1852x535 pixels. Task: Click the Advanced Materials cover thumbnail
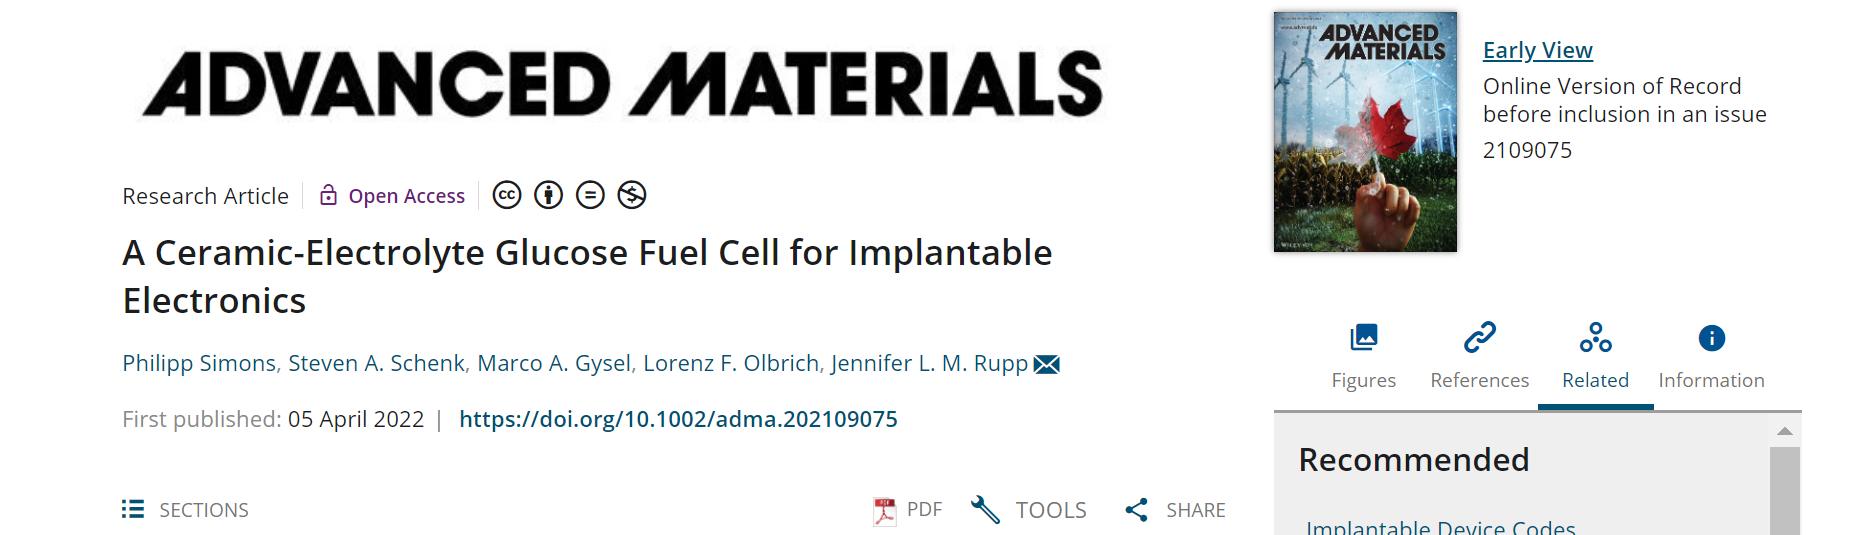1365,132
